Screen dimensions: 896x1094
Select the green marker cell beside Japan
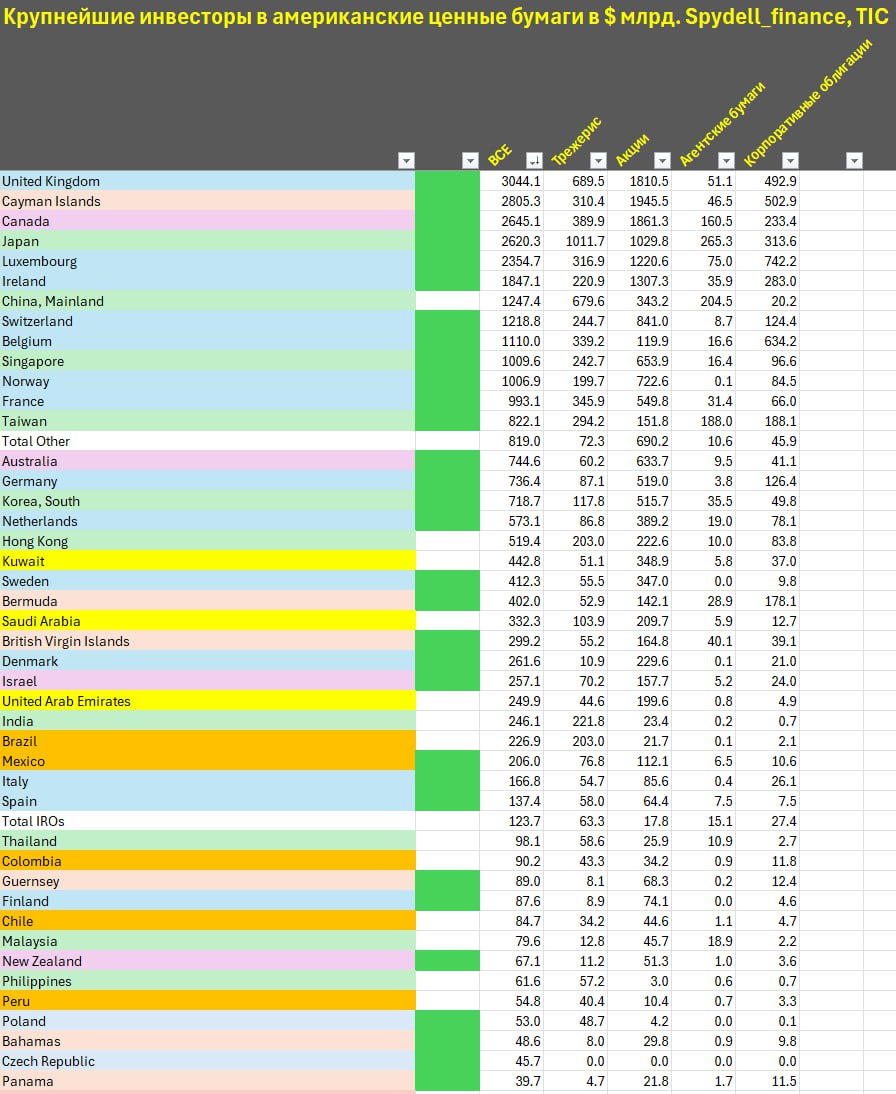tap(447, 241)
